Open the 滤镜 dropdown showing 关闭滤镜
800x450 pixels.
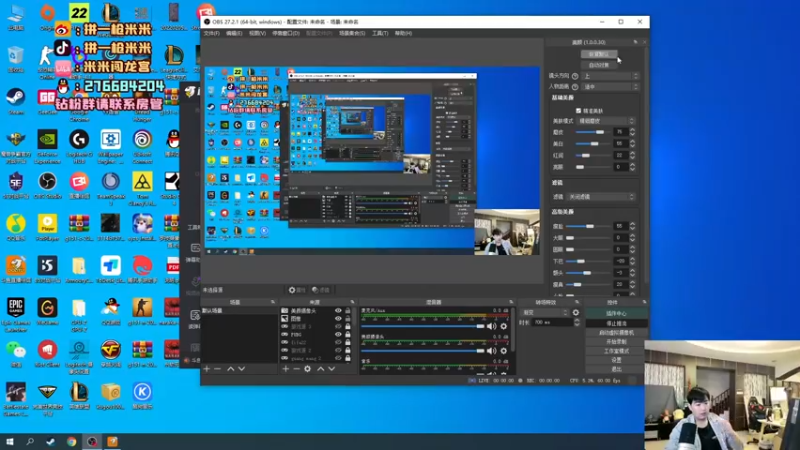pos(601,196)
